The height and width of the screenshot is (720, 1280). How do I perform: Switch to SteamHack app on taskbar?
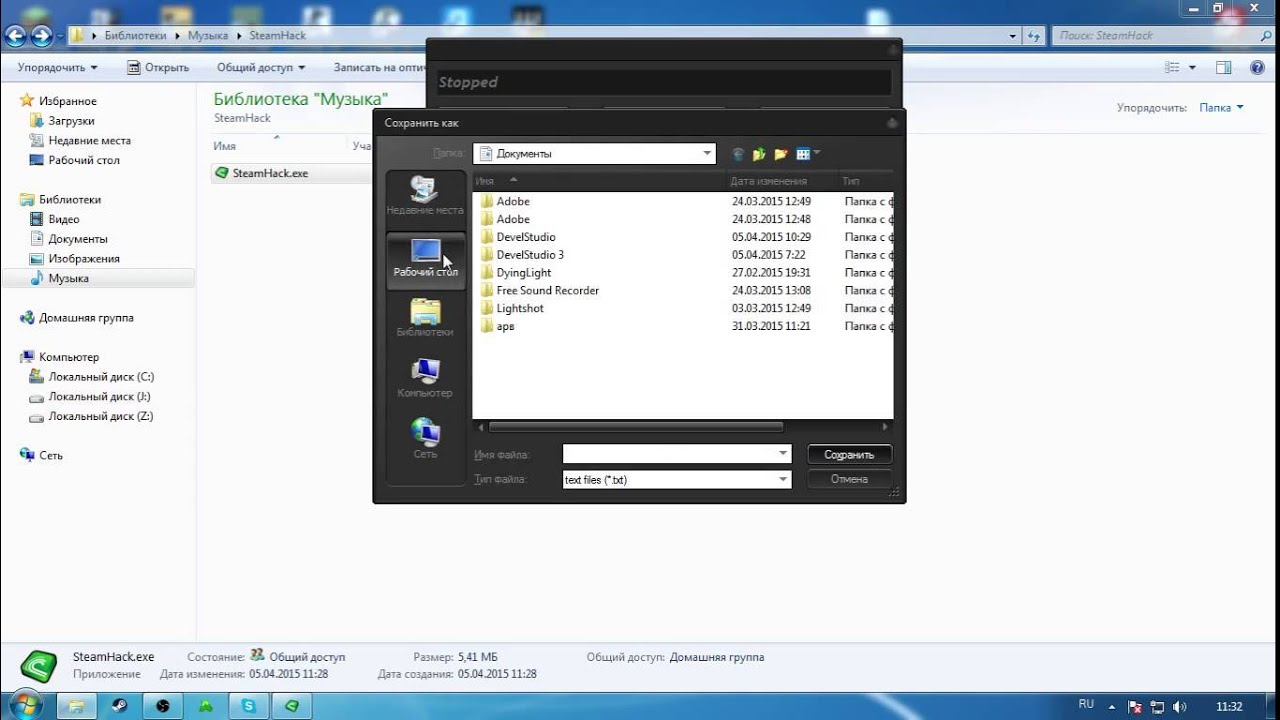pos(291,706)
